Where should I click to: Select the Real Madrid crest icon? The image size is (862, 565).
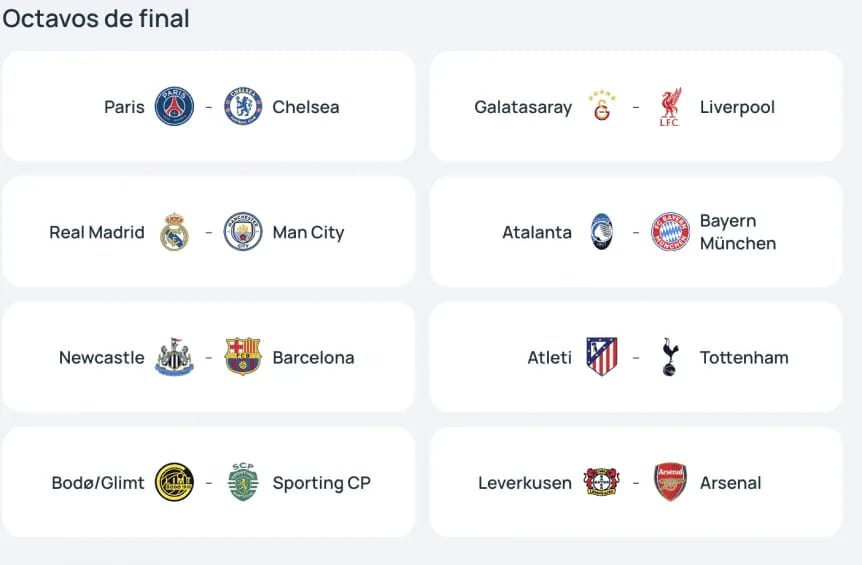click(174, 232)
